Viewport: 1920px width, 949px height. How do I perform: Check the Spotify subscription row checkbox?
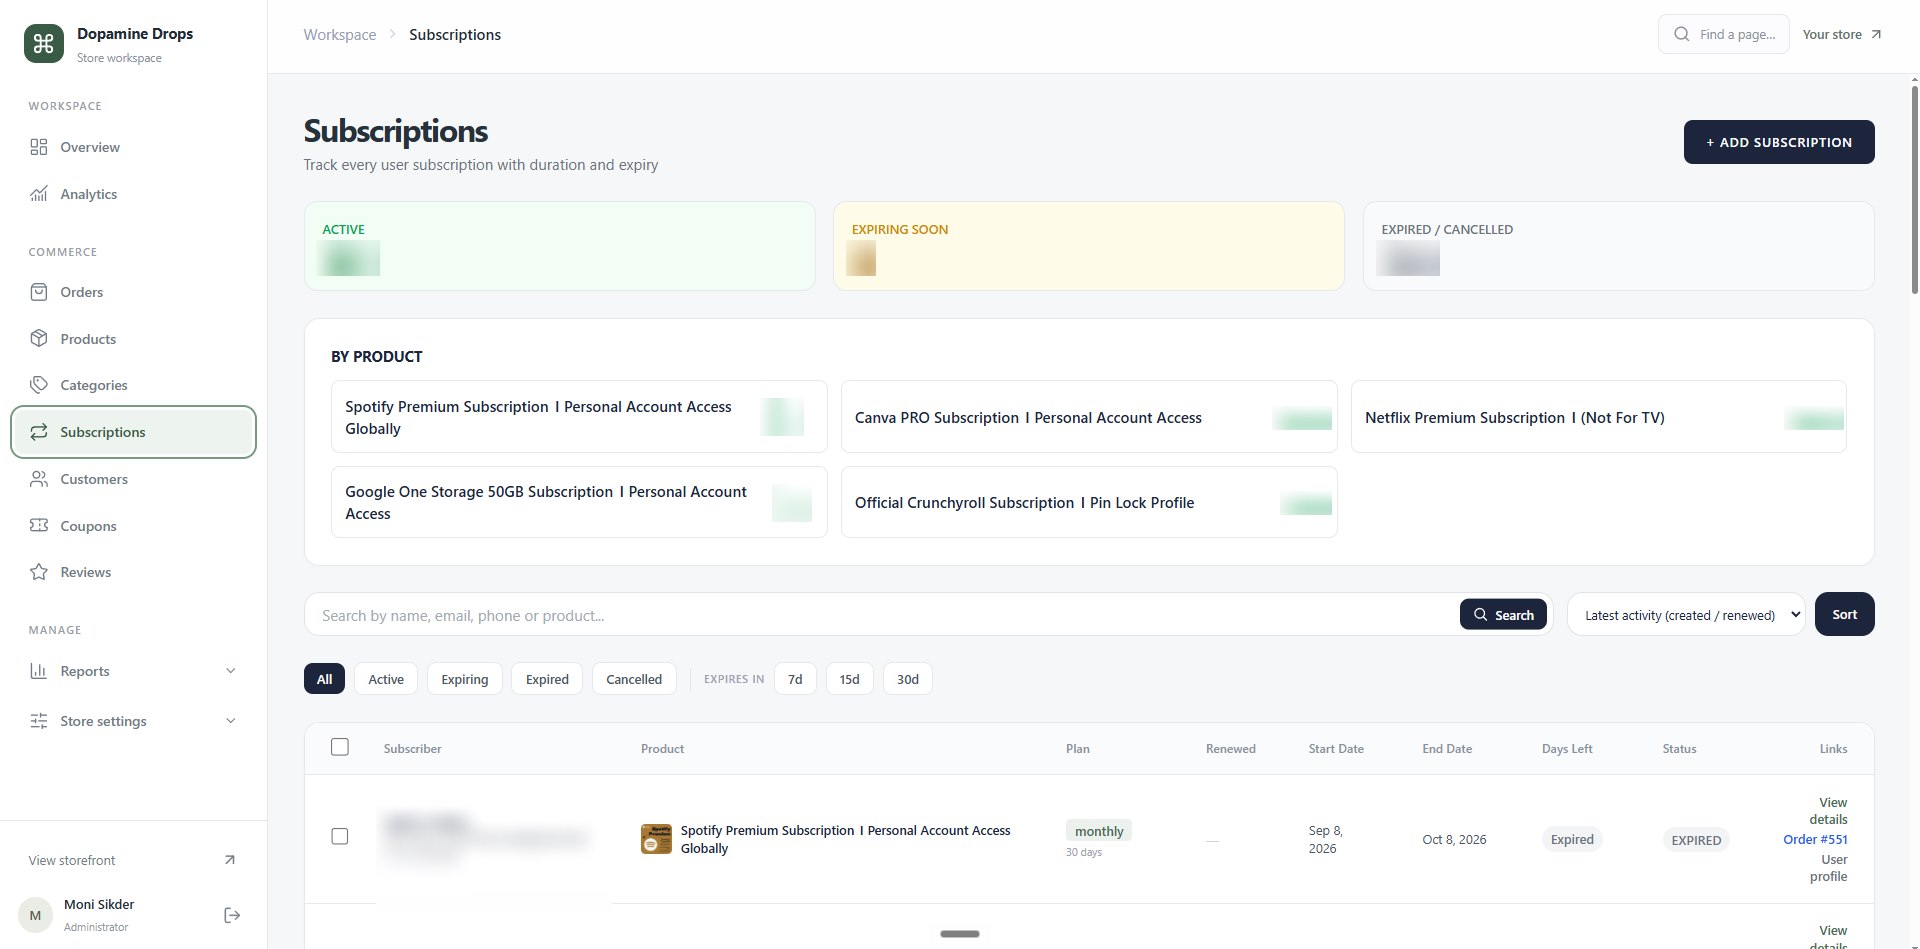[x=340, y=836]
